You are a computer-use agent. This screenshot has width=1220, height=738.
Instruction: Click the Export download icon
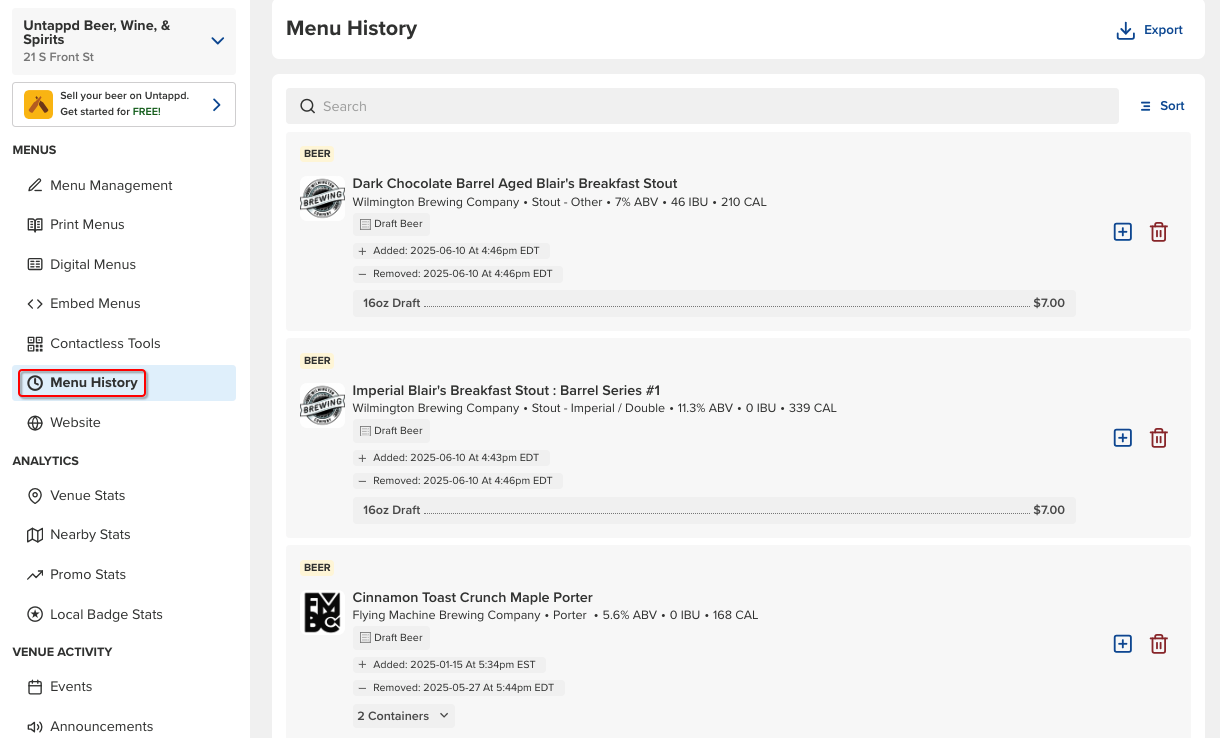click(1127, 31)
